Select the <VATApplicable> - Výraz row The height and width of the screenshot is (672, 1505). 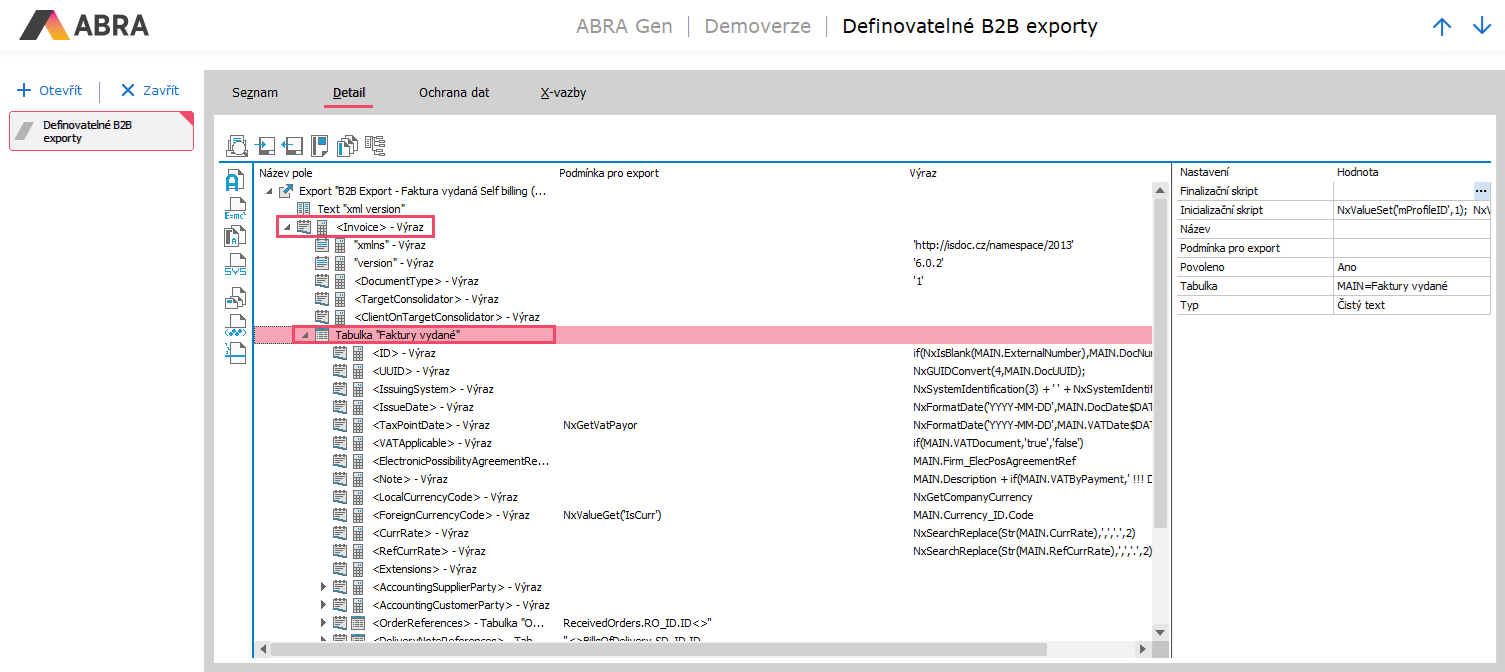pos(703,443)
